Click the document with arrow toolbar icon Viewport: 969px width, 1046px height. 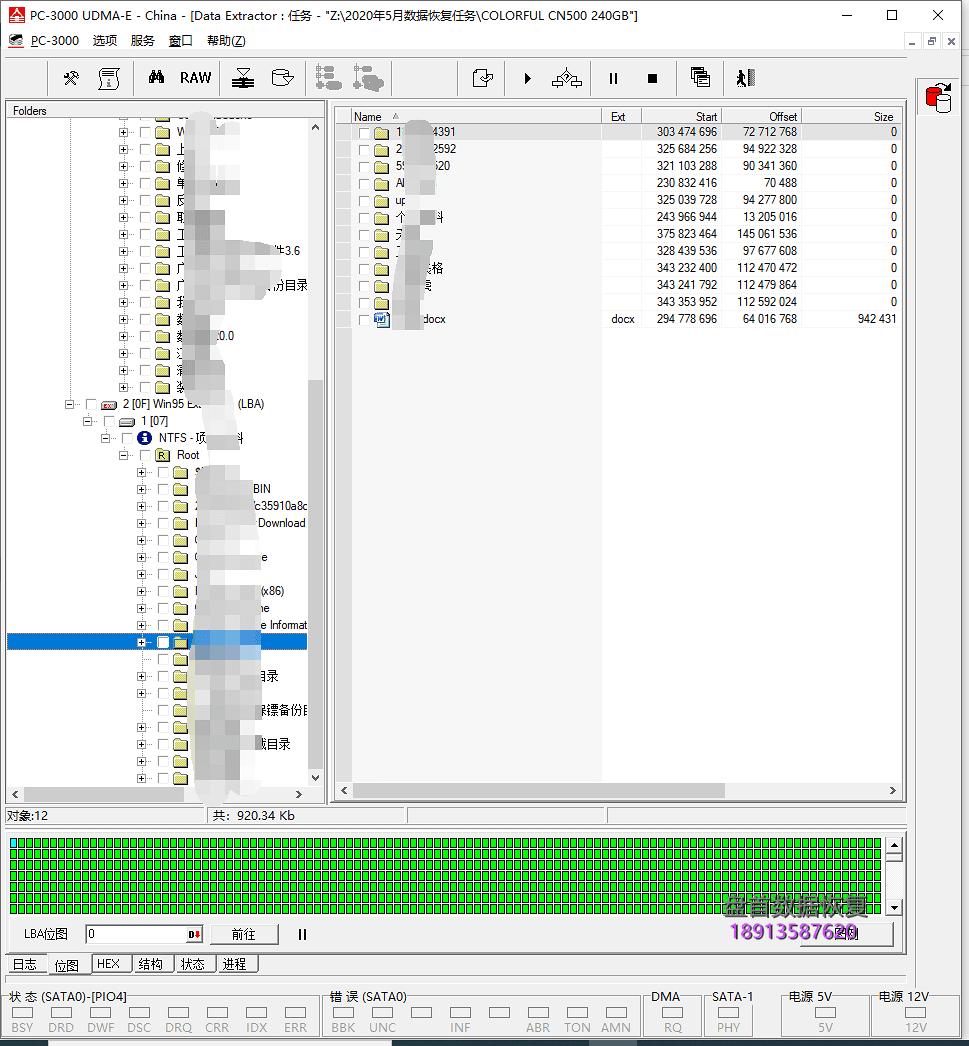tap(483, 78)
